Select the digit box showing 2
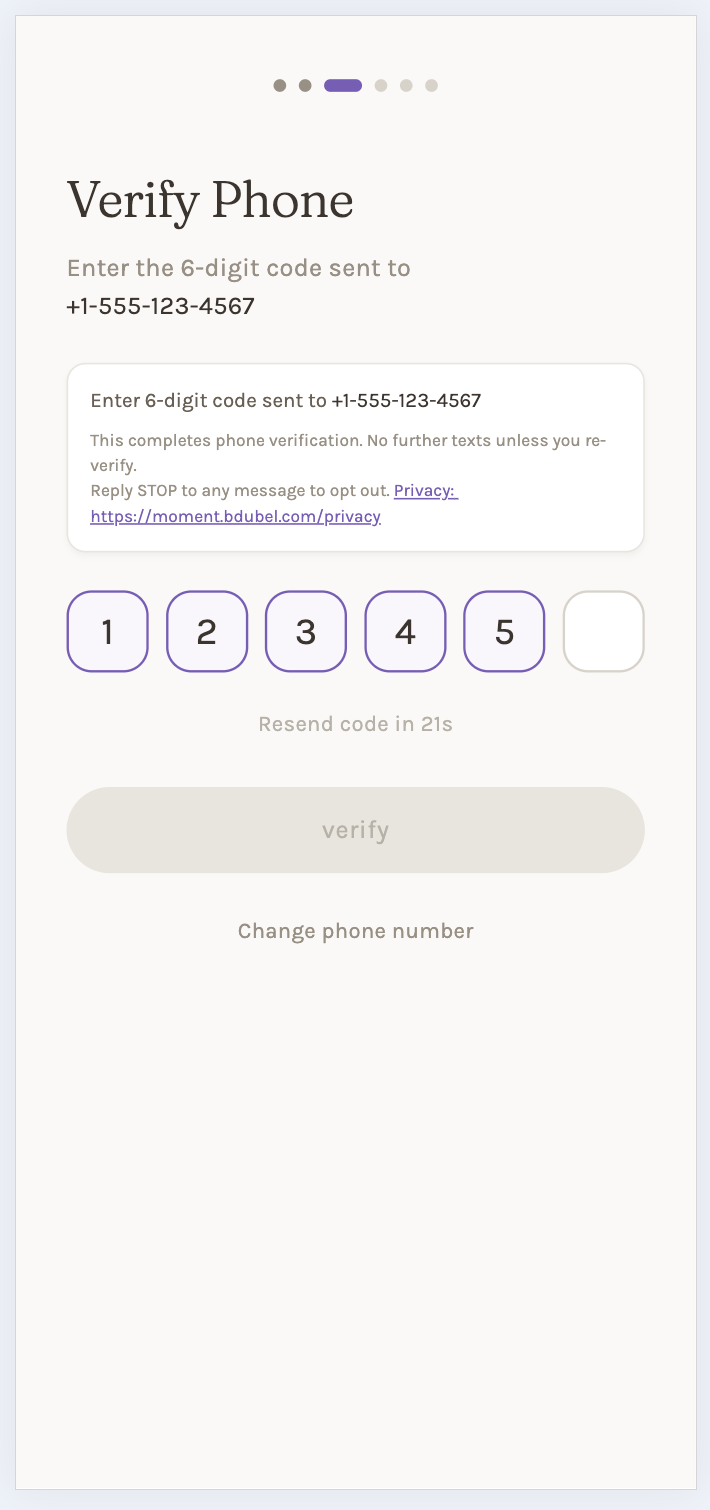710x1510 pixels. click(x=207, y=631)
